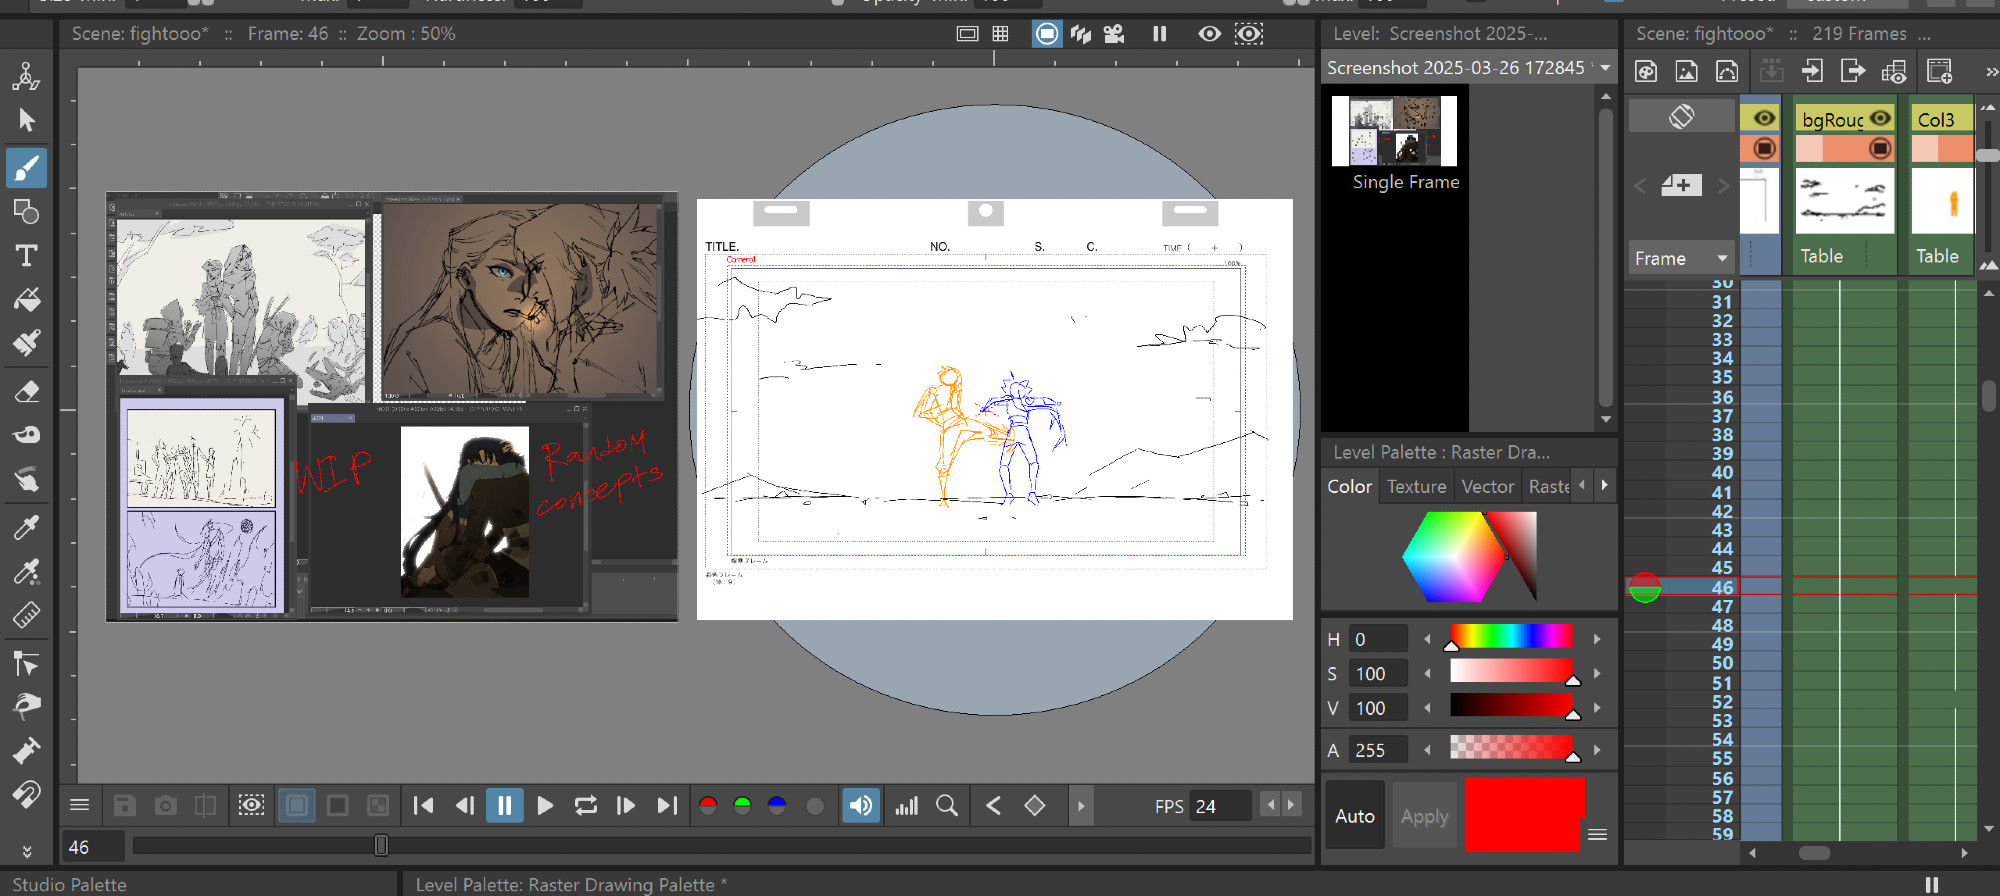Image resolution: width=2000 pixels, height=896 pixels.
Task: Toggle sound speaker button in playback bar
Action: (861, 806)
